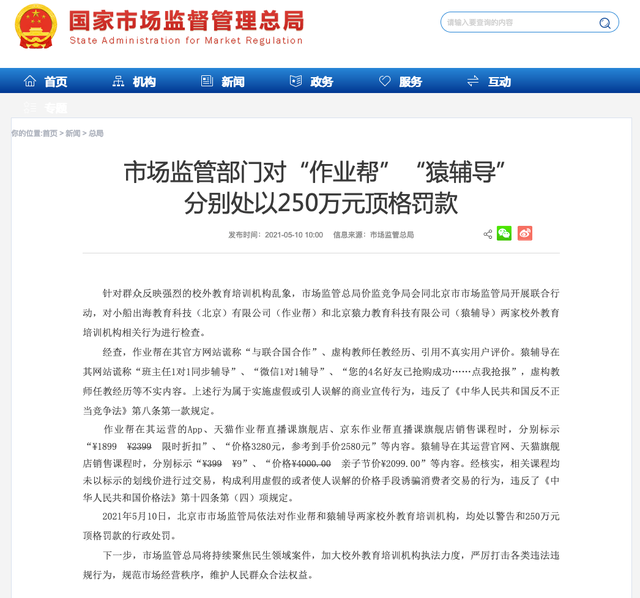Click the paragraph starting 下一步，市场监管总局
Screen dimensions: 640x598
(321, 565)
